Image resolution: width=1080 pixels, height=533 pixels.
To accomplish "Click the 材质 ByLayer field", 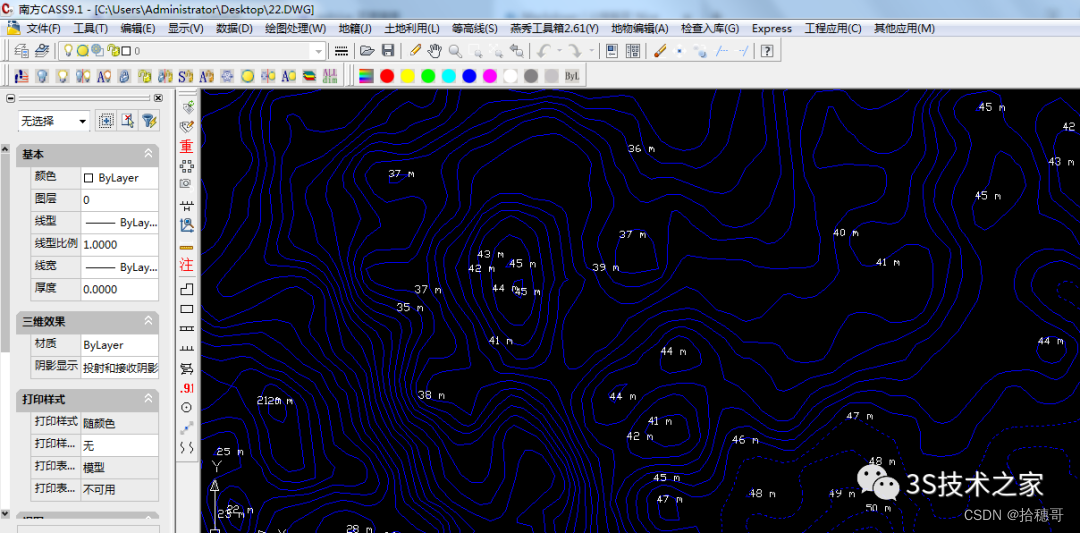I will coord(120,344).
